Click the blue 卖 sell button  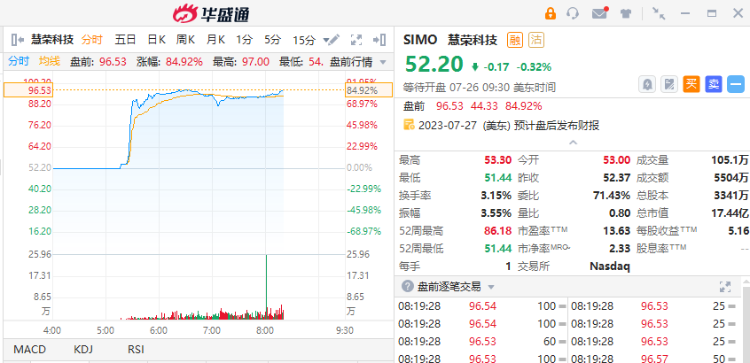coord(714,85)
